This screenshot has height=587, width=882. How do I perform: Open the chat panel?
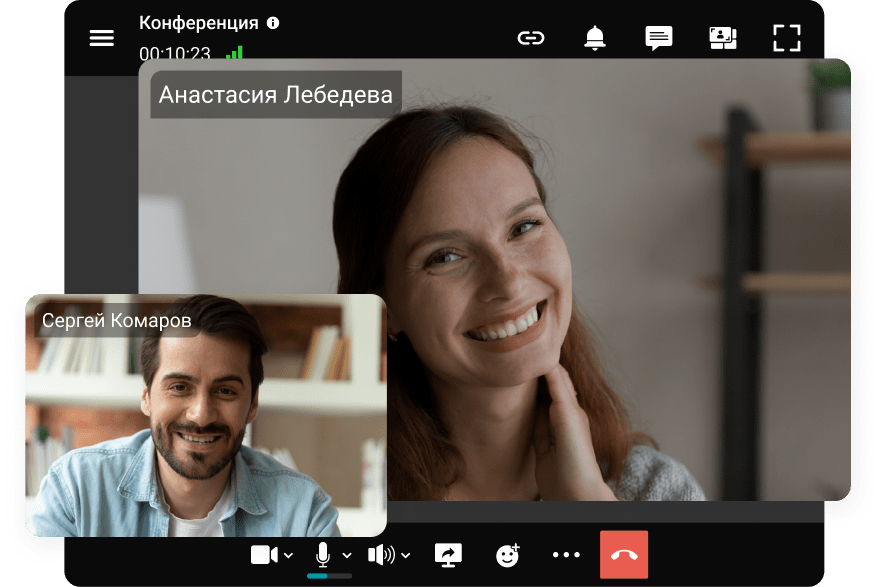658,38
